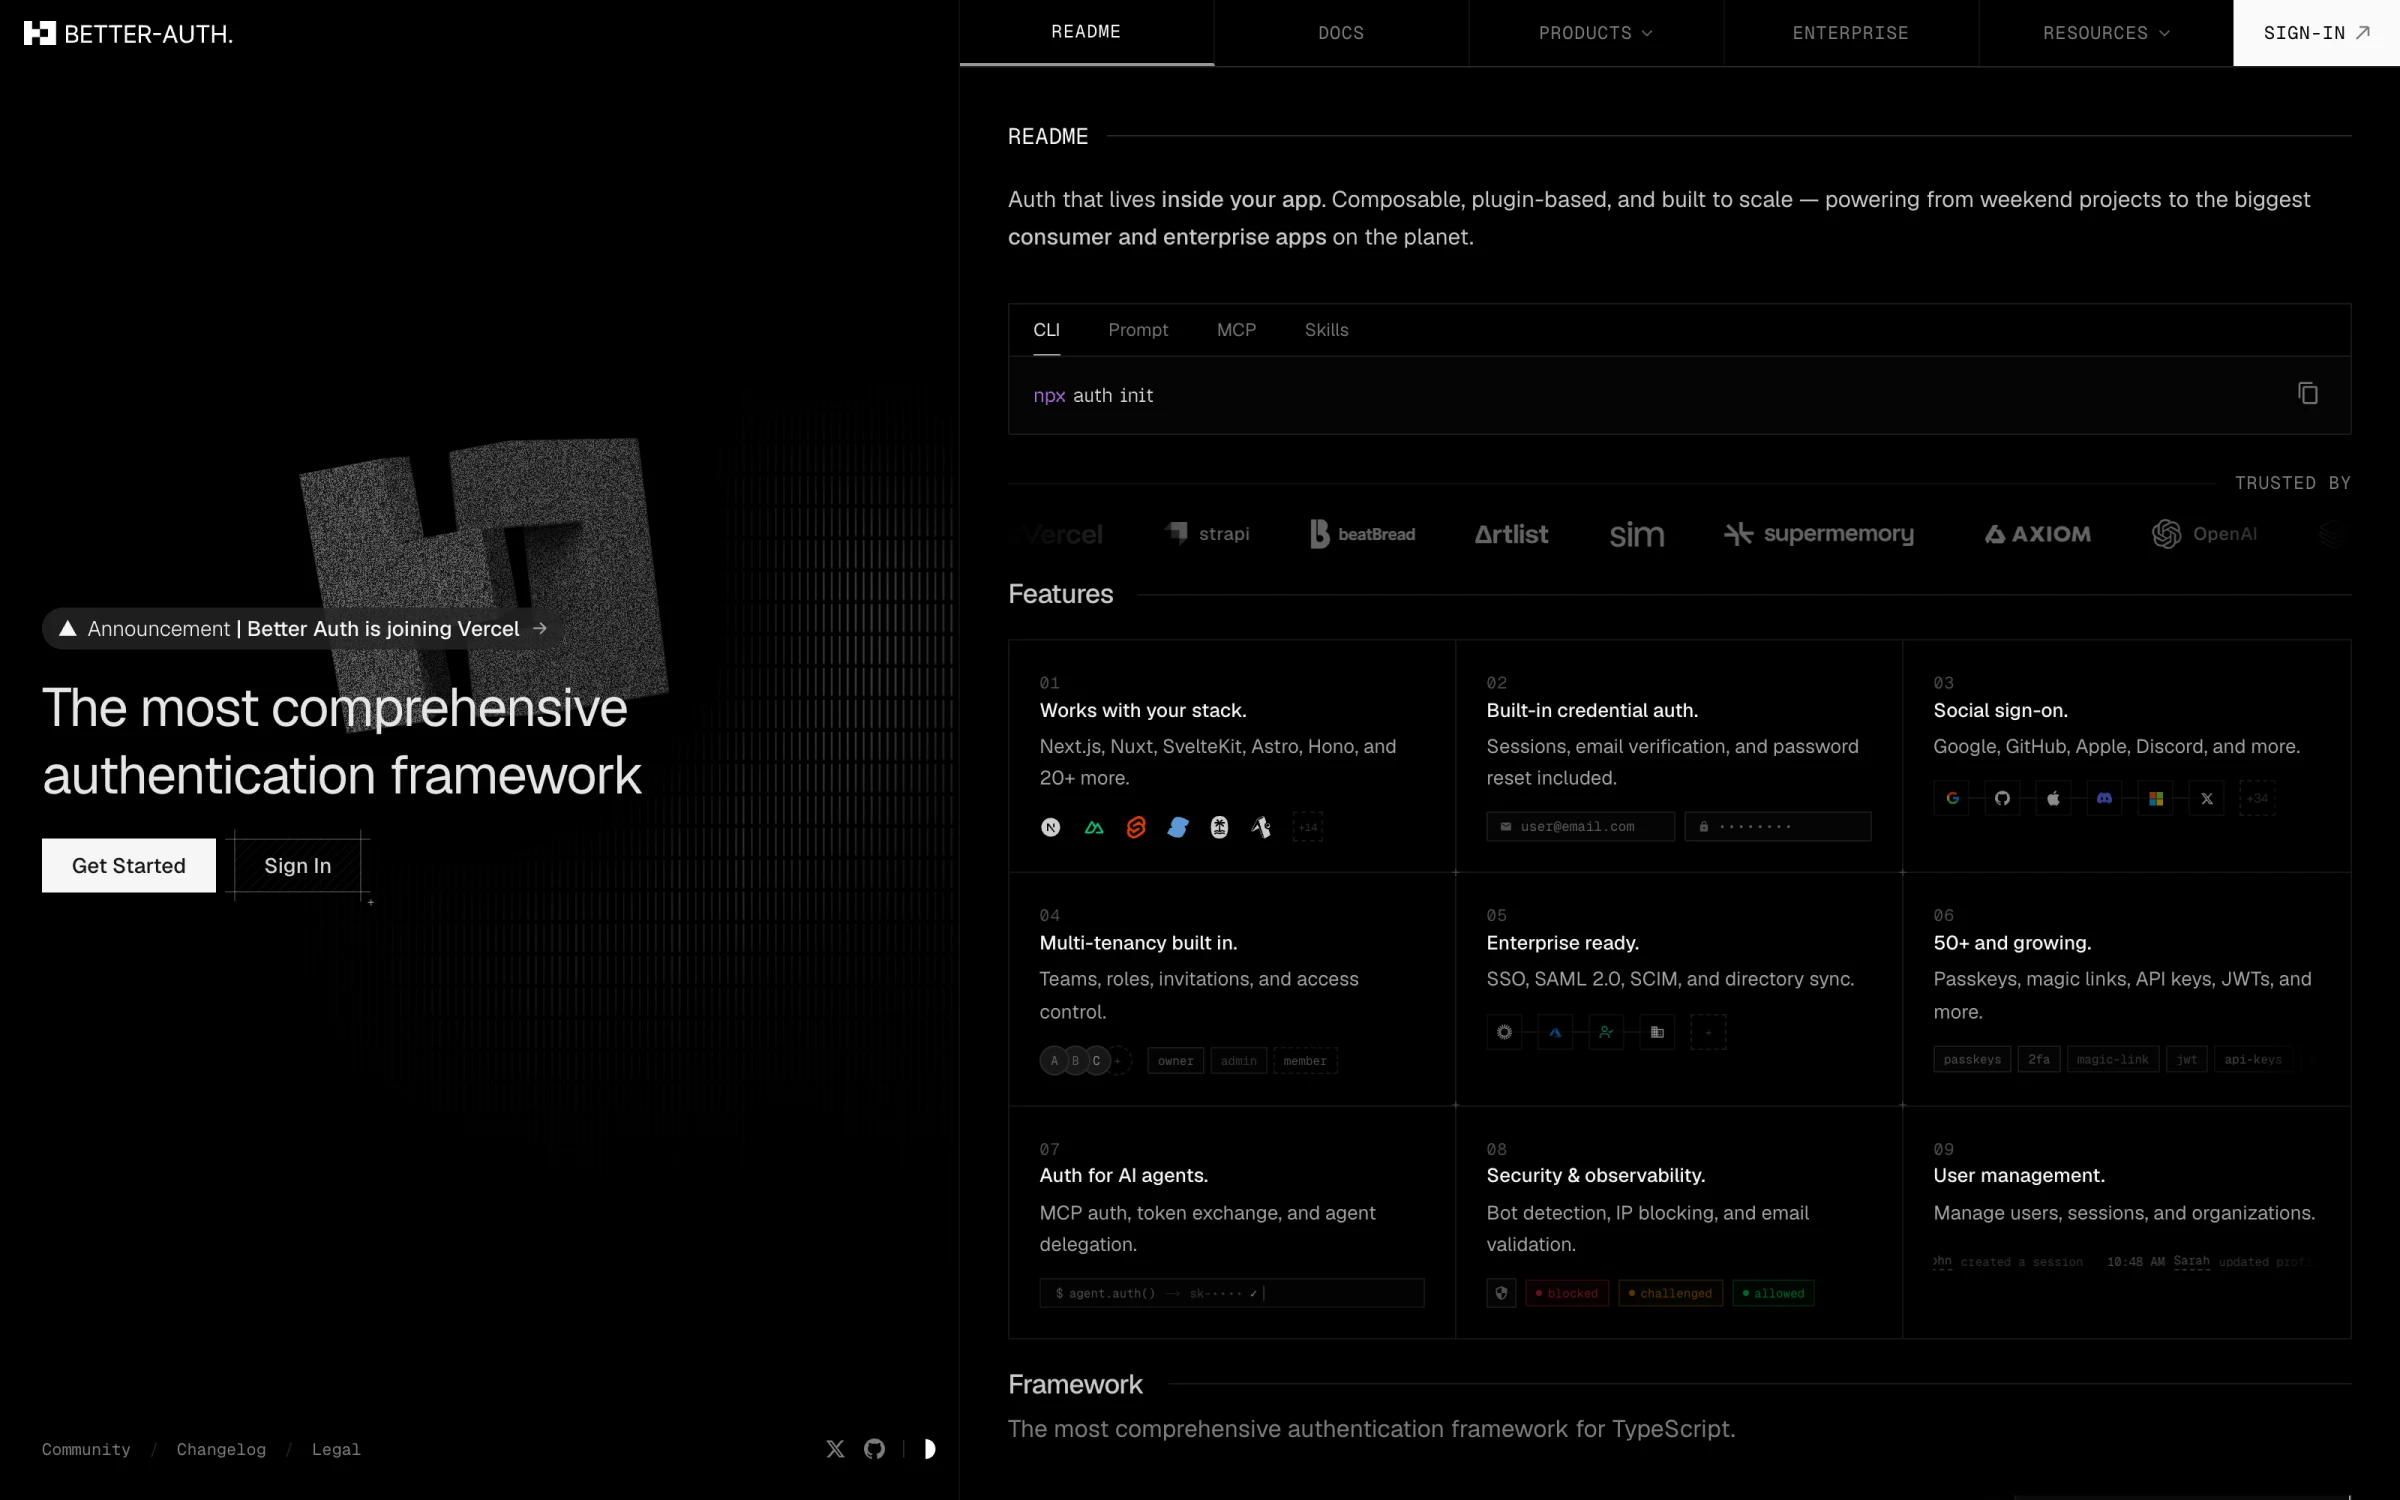Click the Better-Auth logo in header
Image resolution: width=2400 pixels, height=1500 pixels.
[128, 34]
